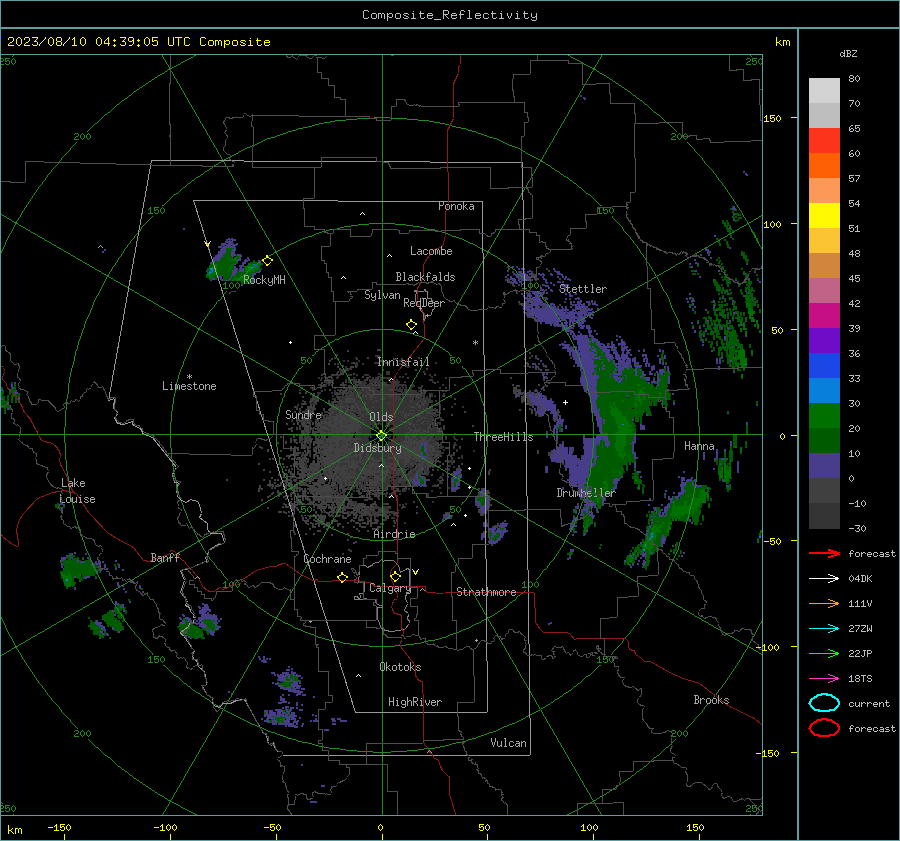900x841 pixels.
Task: Click the 2023/08/10 04:39:05 UTC timestamp
Action: pos(138,42)
